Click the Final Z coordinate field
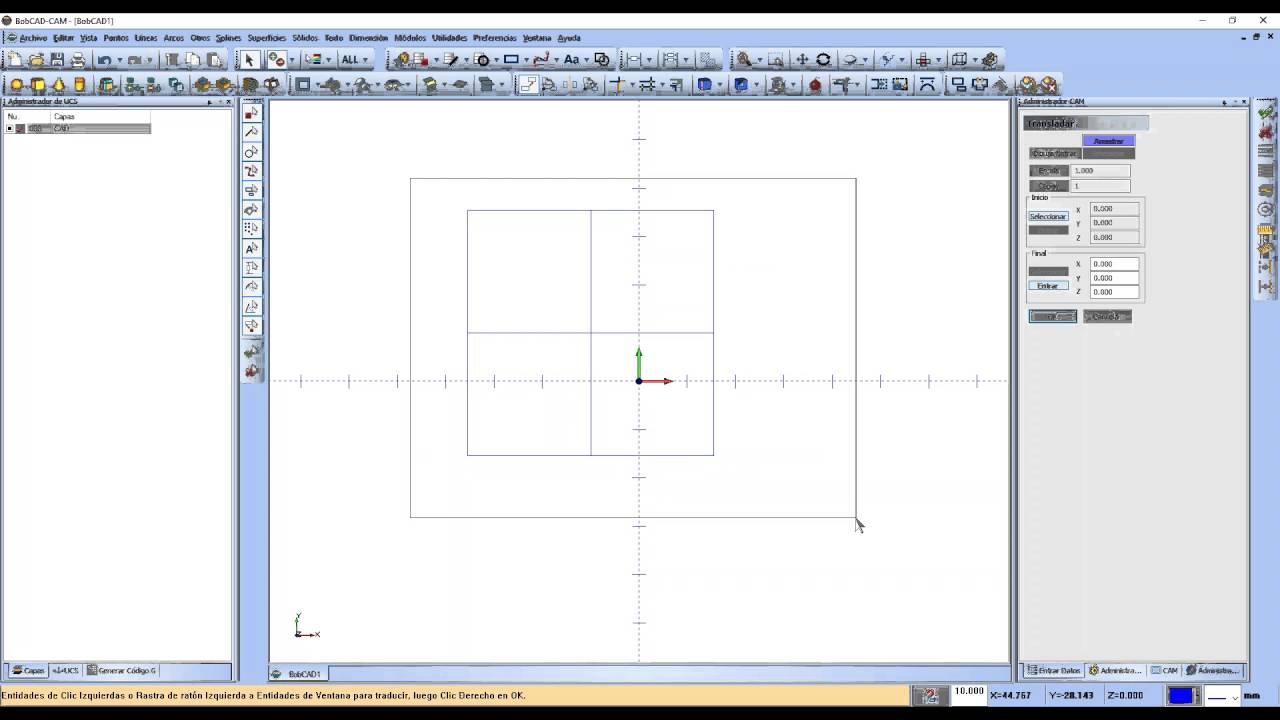The image size is (1280, 720). click(x=1114, y=292)
